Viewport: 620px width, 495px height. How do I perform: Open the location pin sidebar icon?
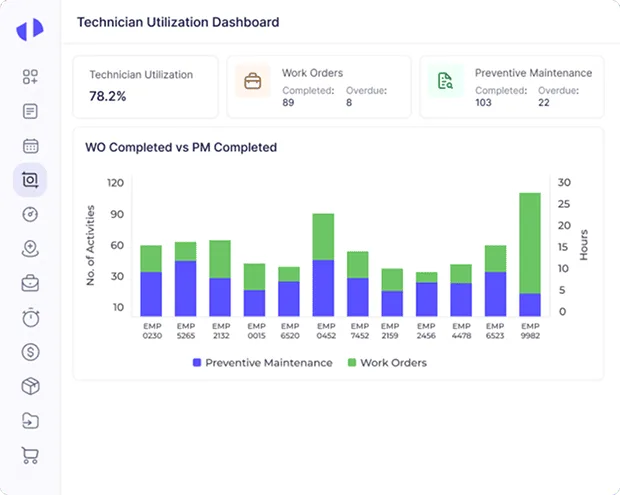[30, 249]
